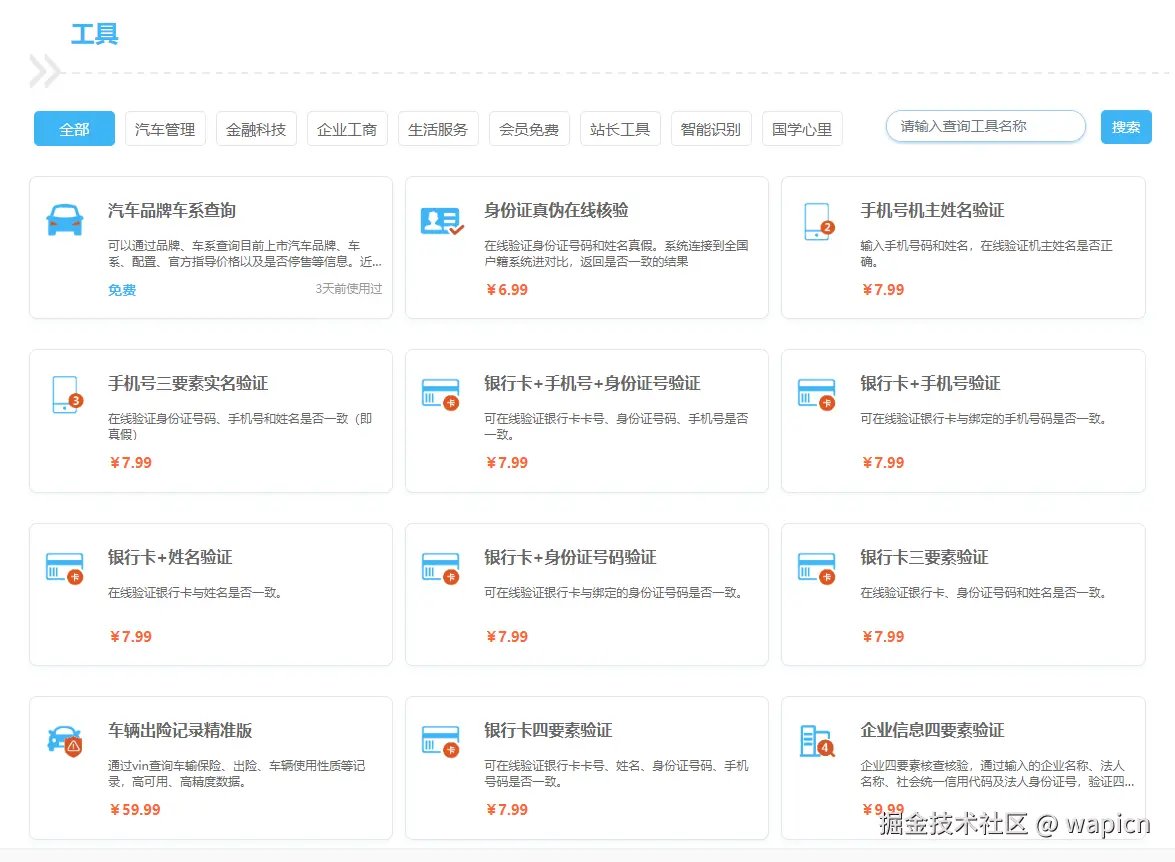
Task: Select the 智能识别 category option
Action: (711, 128)
